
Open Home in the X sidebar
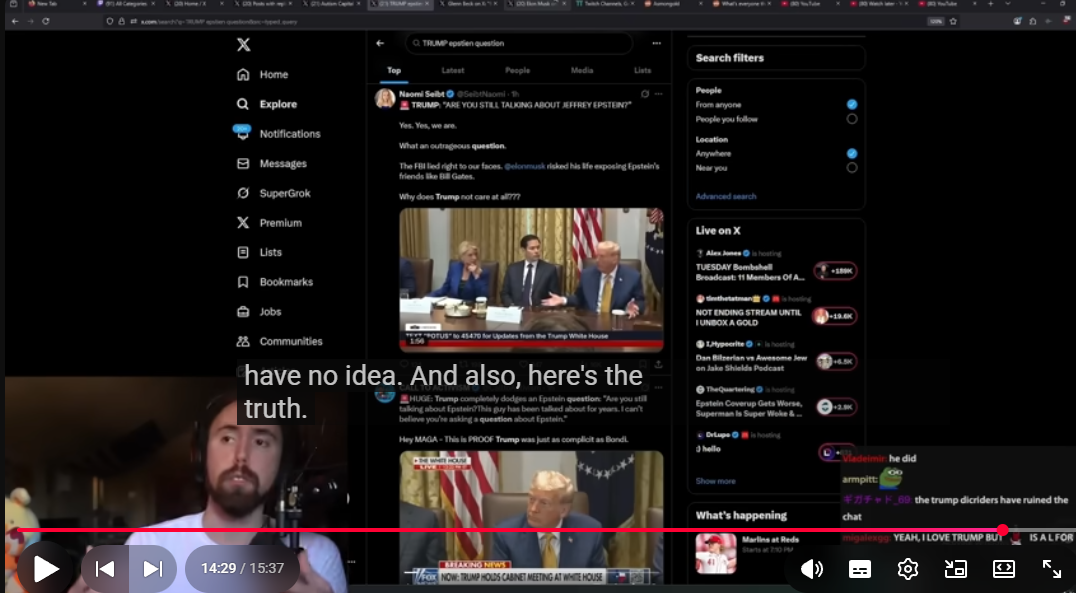tap(262, 75)
